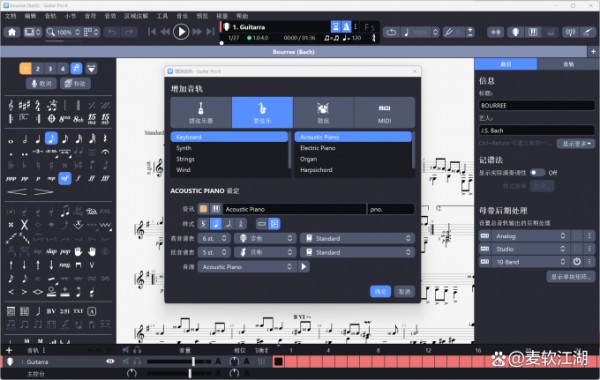600x380 pixels.
Task: Toggle power button of 10-Band equalizer
Action: point(577,262)
